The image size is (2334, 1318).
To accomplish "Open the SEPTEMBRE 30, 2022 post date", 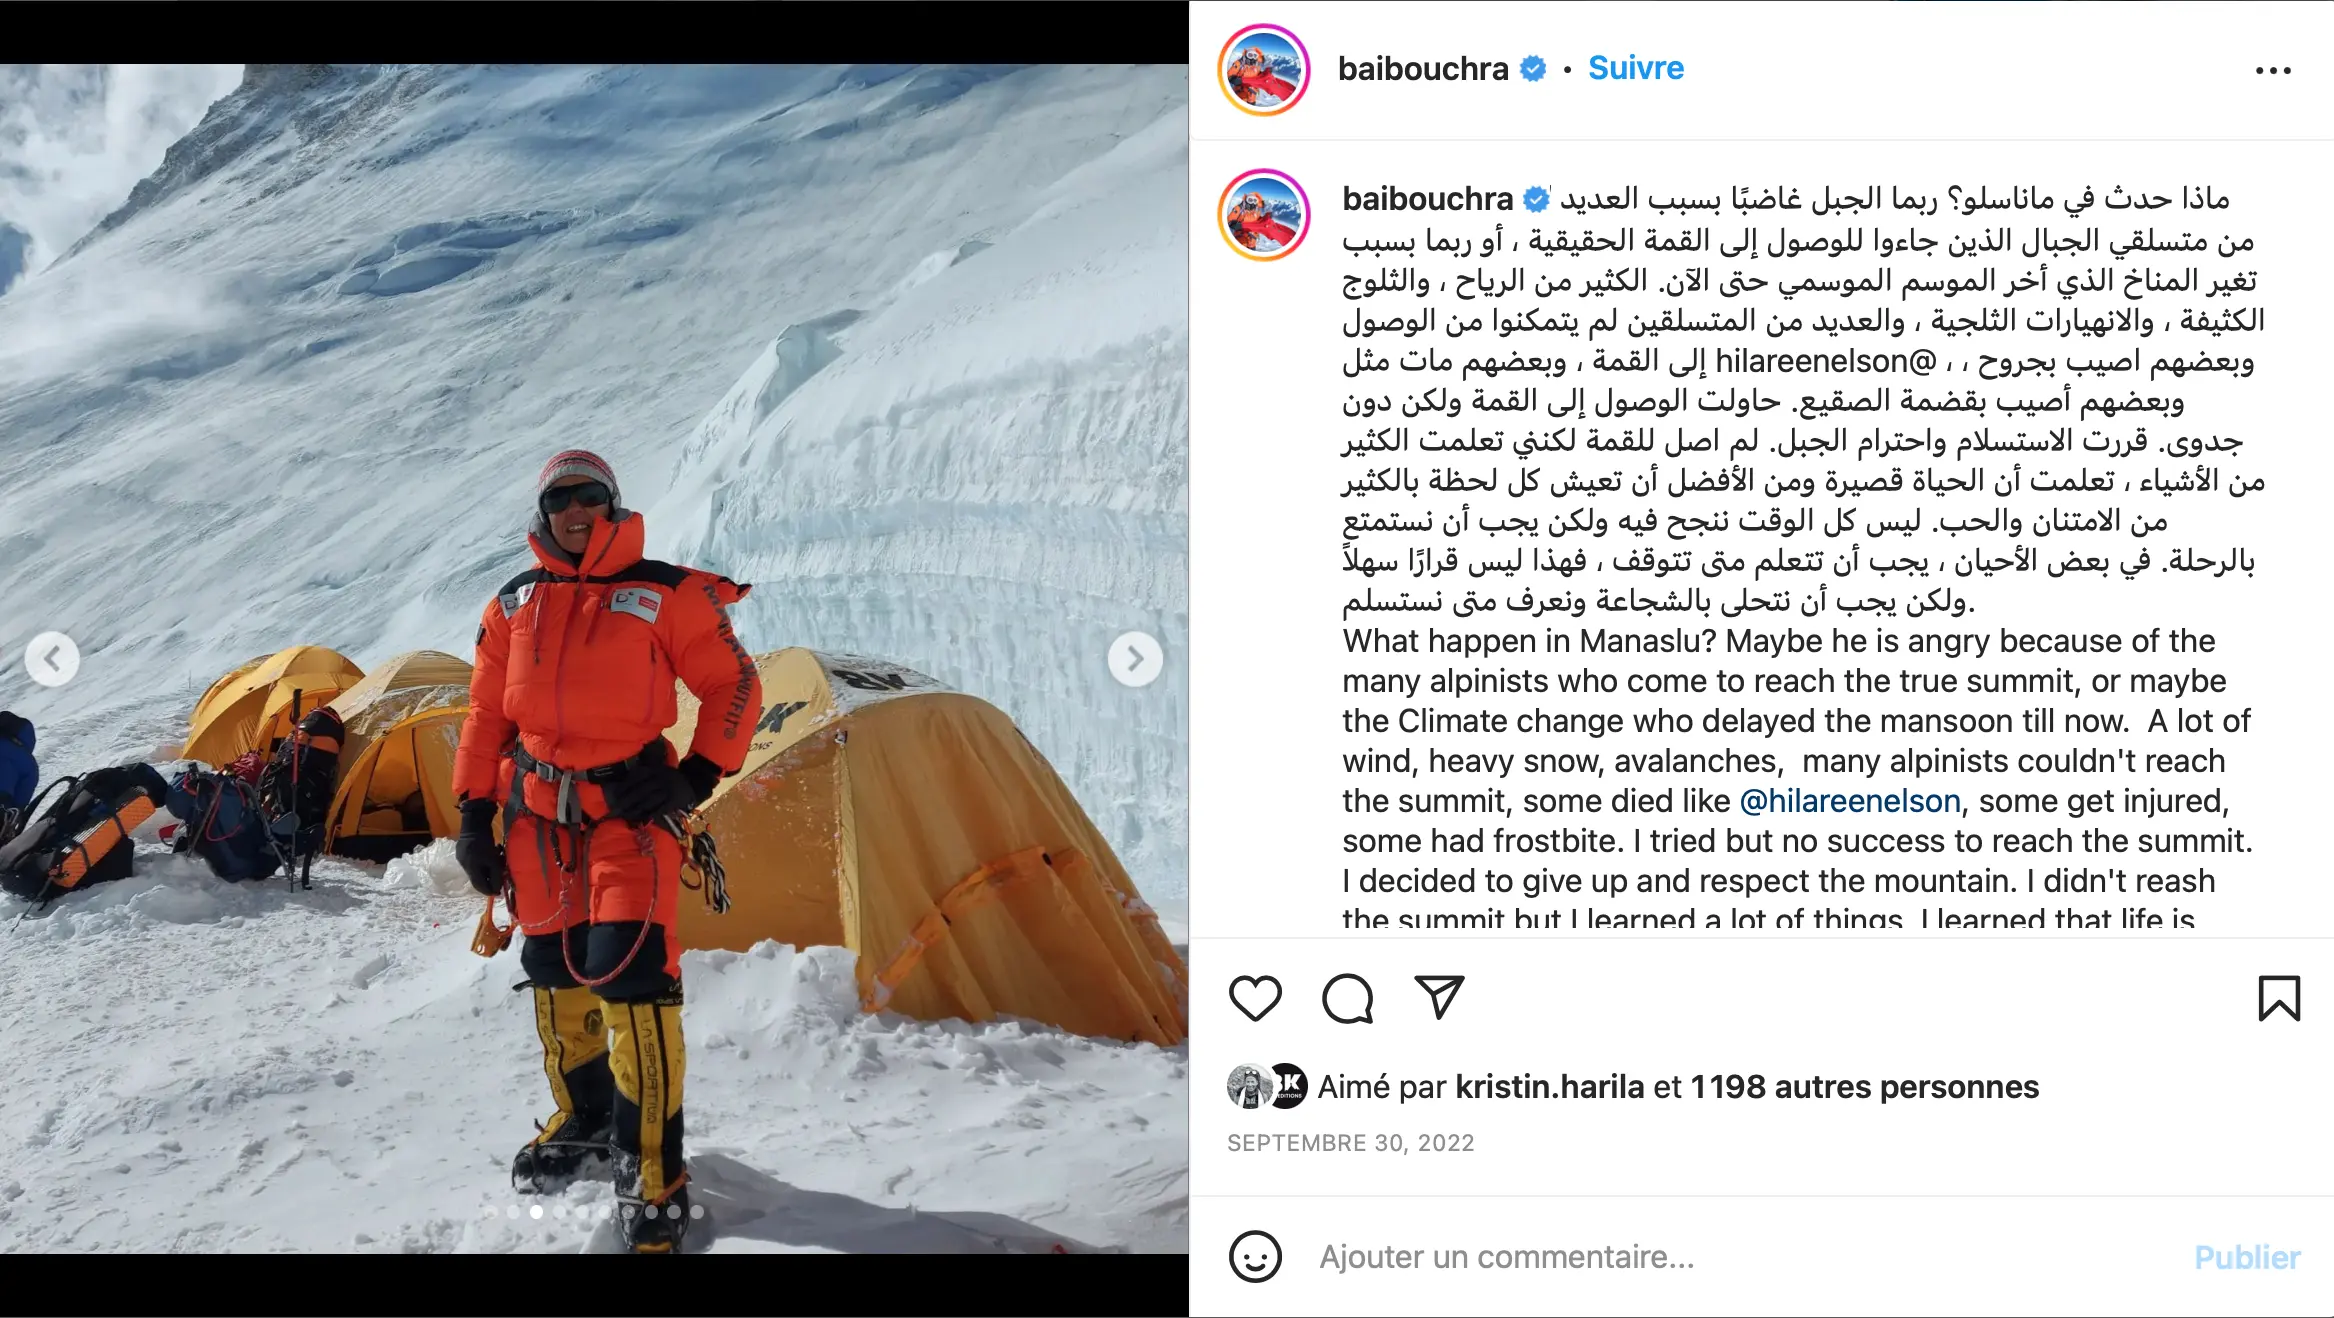I will click(x=1350, y=1143).
